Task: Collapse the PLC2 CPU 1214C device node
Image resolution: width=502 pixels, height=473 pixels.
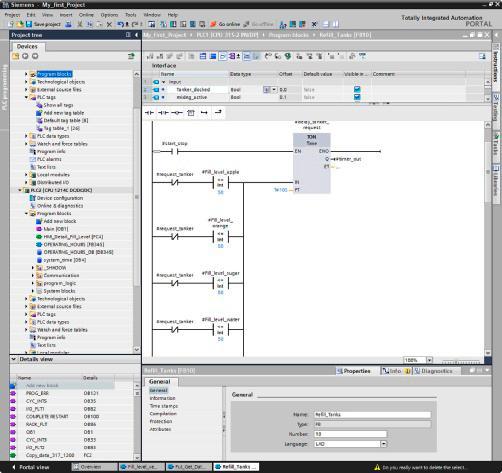Action: click(20, 190)
